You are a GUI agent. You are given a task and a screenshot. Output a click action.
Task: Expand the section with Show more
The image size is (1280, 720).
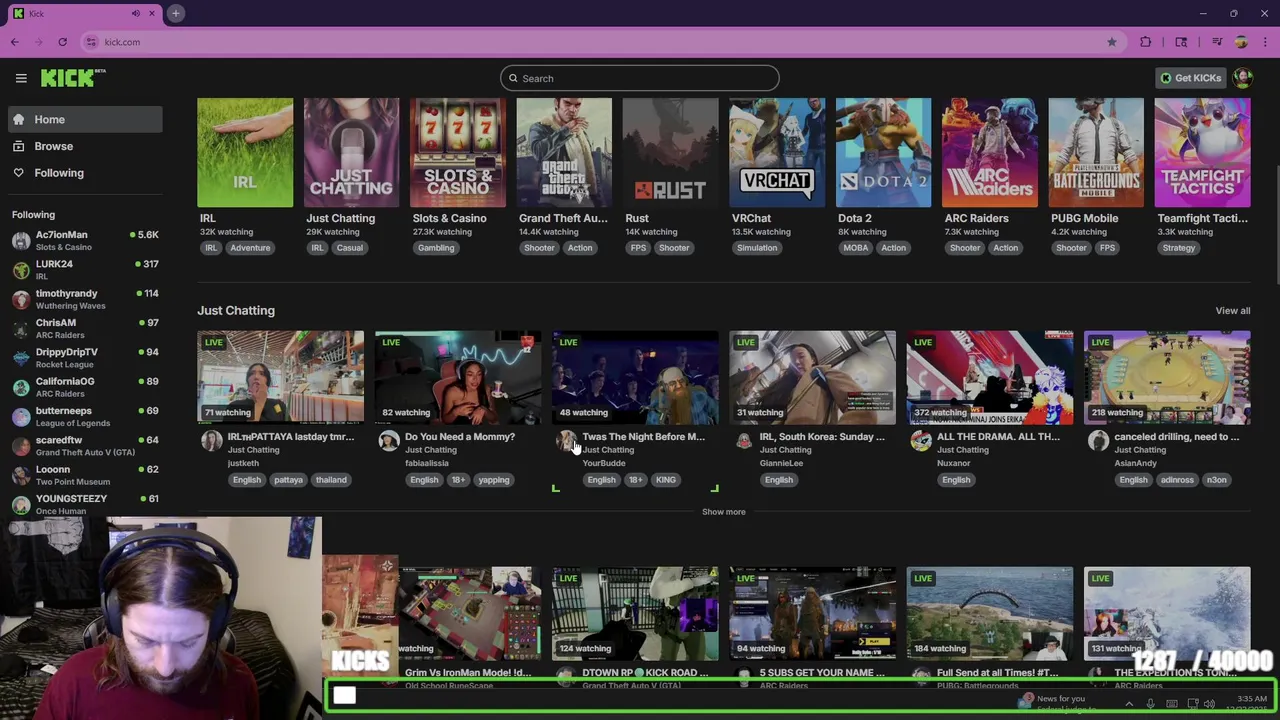[723, 512]
